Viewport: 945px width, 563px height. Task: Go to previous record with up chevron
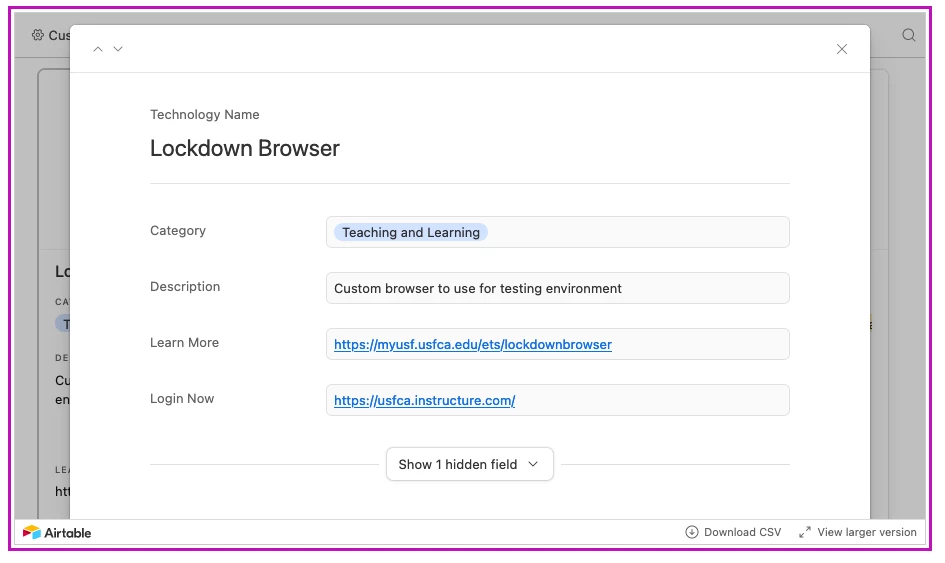coord(98,49)
